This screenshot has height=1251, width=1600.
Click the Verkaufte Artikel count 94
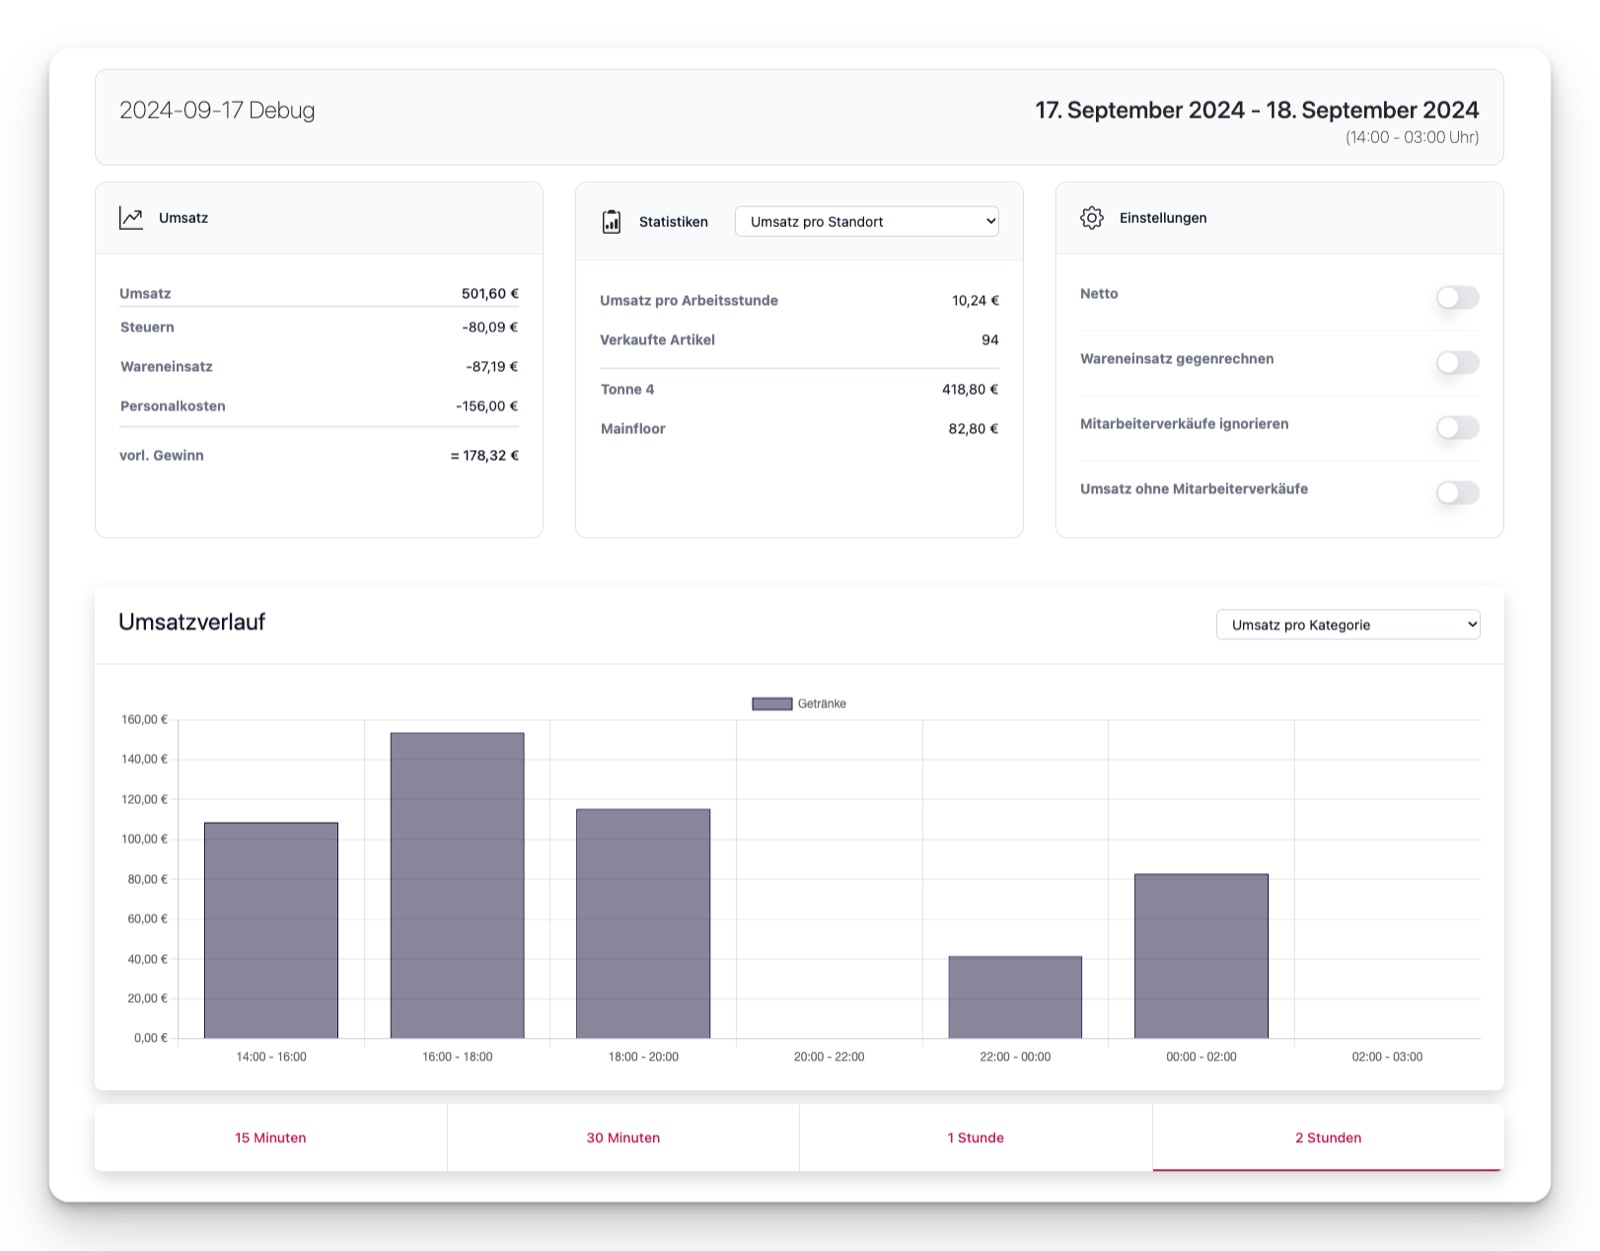point(990,340)
